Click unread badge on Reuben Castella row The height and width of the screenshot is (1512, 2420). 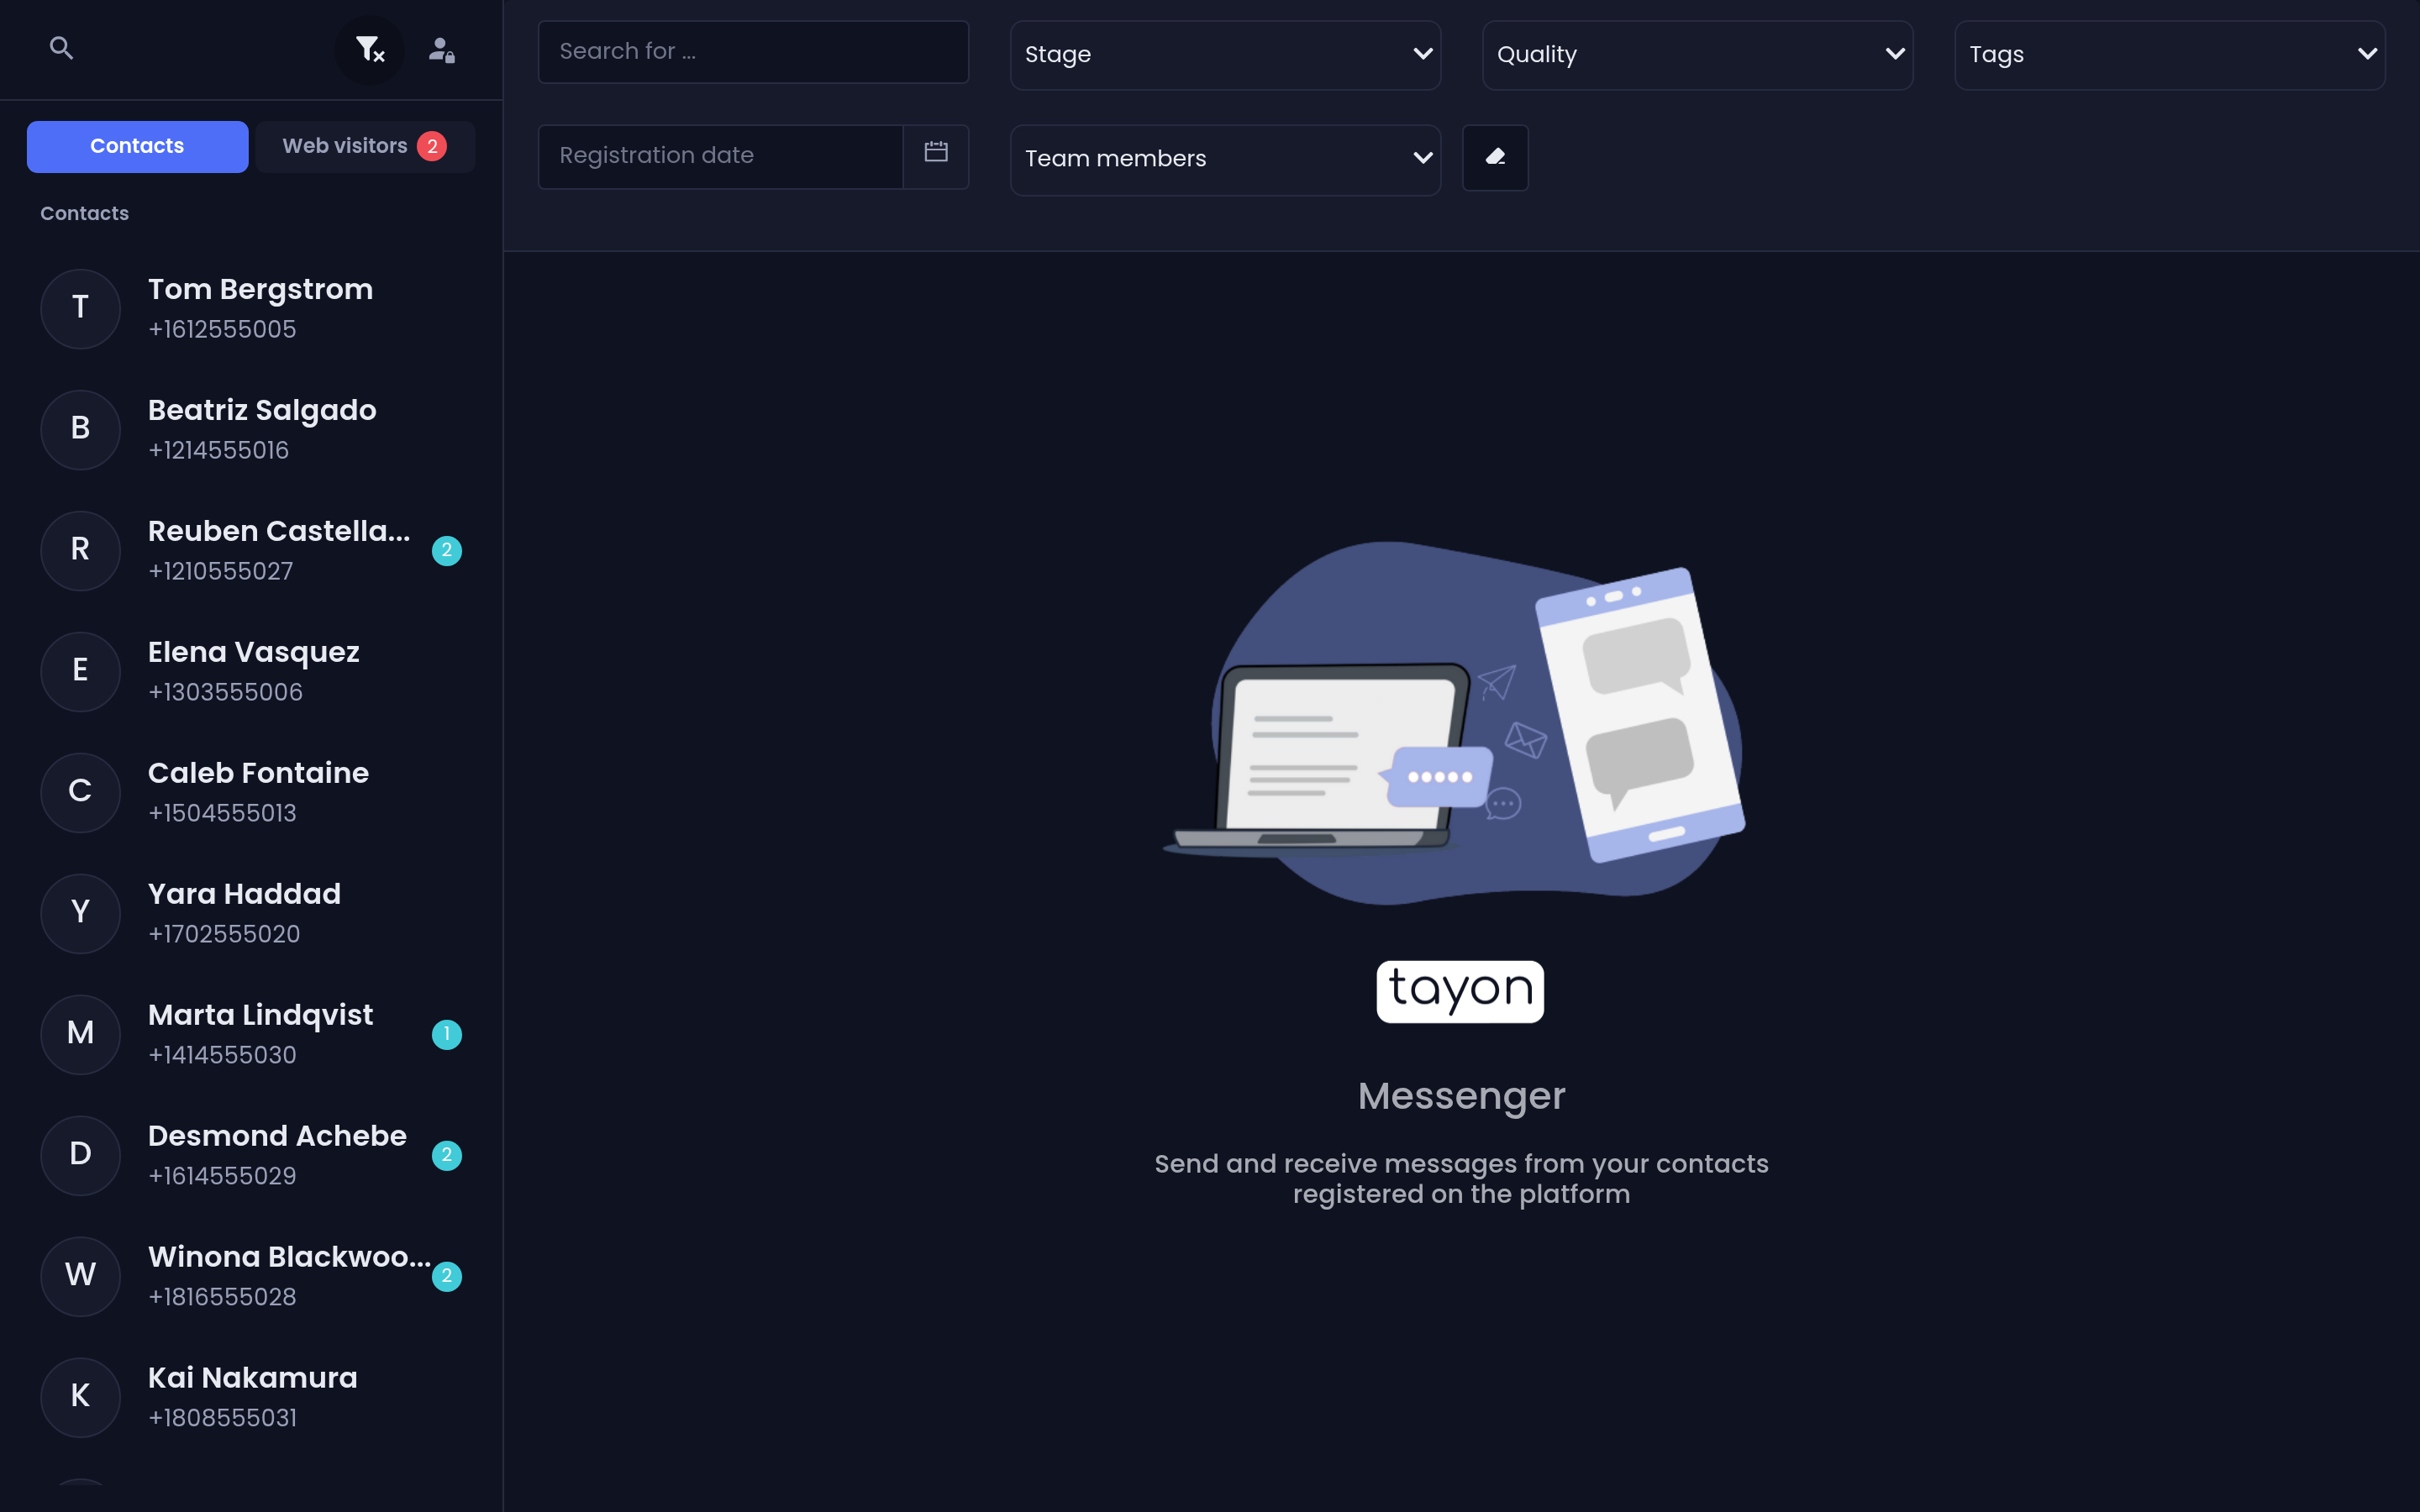(447, 550)
